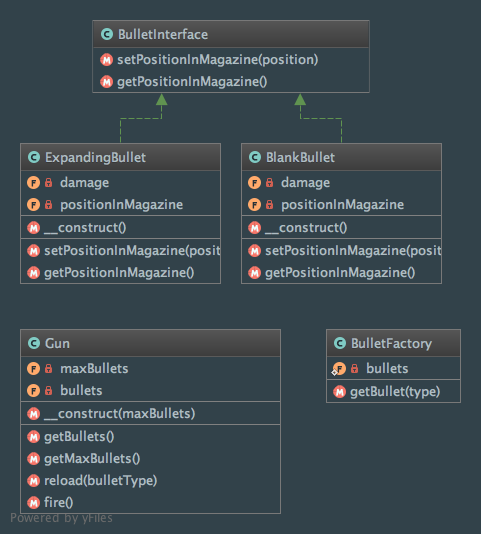Select reload(bulletType) method text in Gun
The width and height of the screenshot is (481, 534).
pos(100,481)
